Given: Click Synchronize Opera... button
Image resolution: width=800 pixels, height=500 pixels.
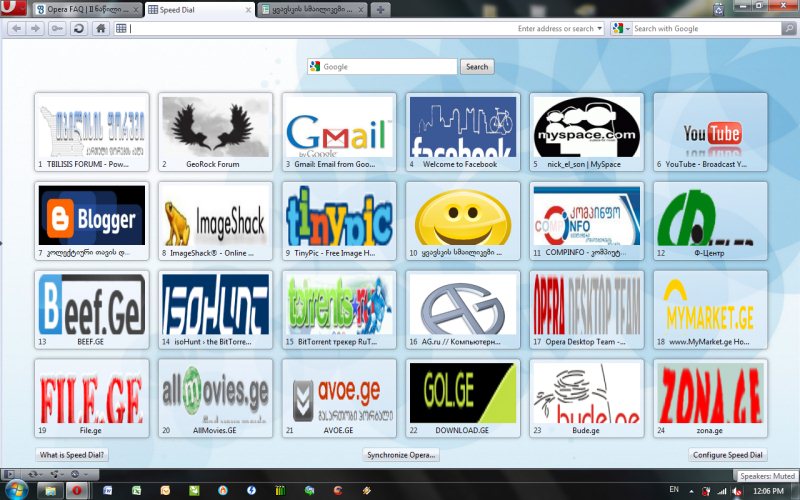Looking at the screenshot, I should click(401, 455).
